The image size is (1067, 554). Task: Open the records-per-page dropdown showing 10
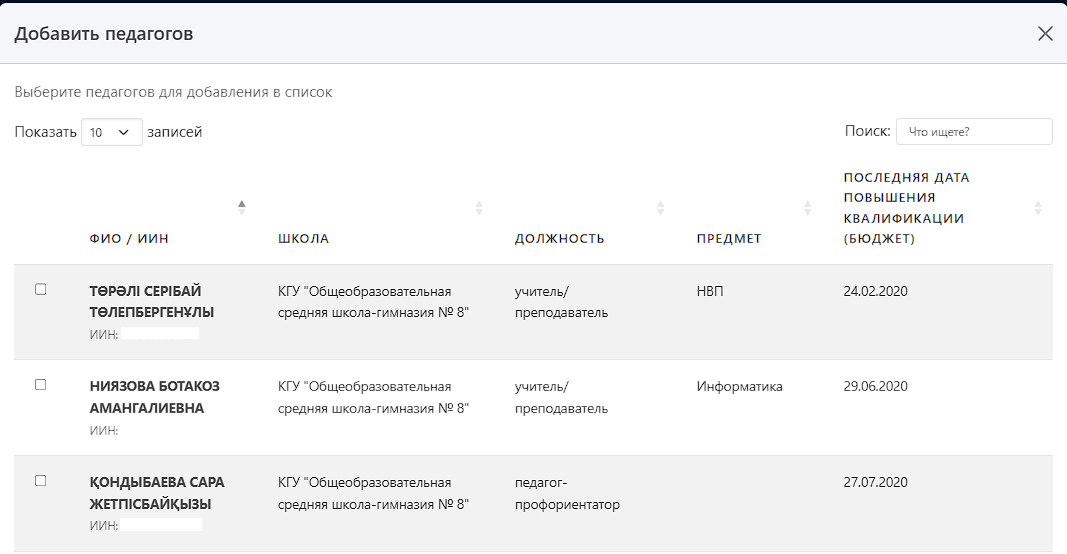pyautogui.click(x=111, y=132)
